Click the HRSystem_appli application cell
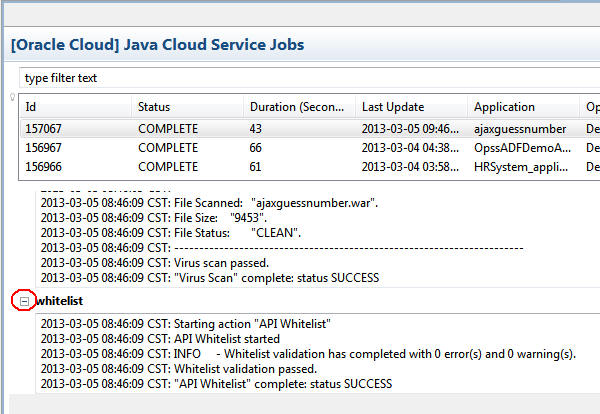 pyautogui.click(x=520, y=165)
